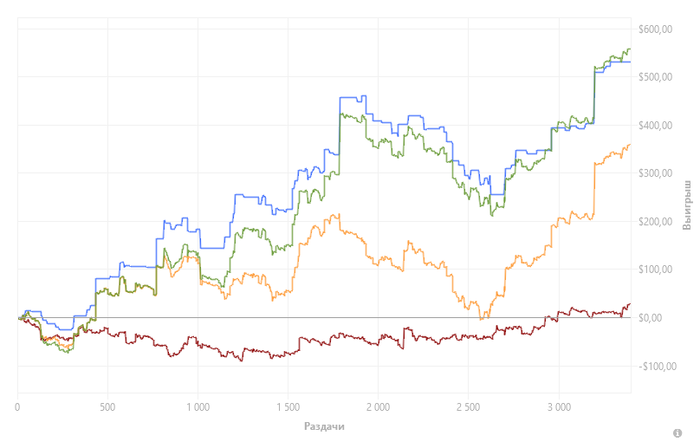This screenshot has width=700, height=442.
Task: Click the green line's endpoint at far right
Action: (629, 49)
